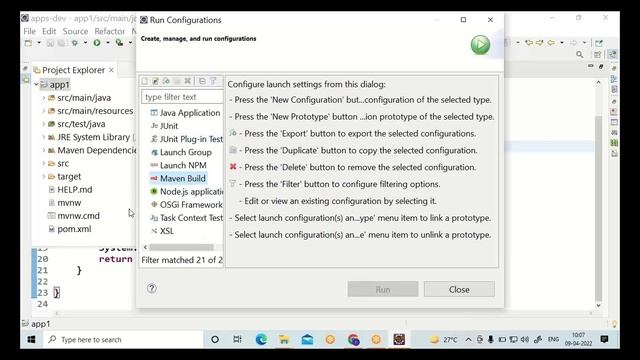
Task: Click the New Prototype icon in dialog toolbar
Action: pos(156,81)
